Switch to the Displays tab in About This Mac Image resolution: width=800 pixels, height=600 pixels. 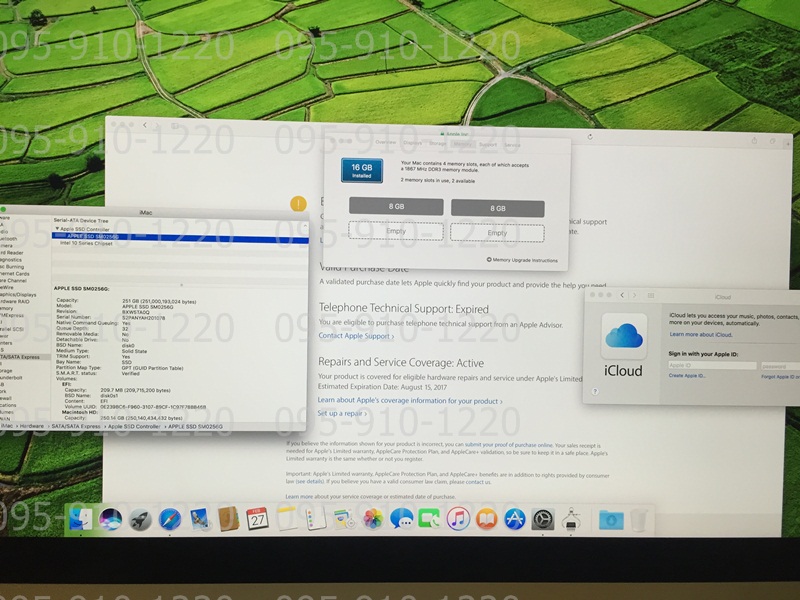(412, 143)
